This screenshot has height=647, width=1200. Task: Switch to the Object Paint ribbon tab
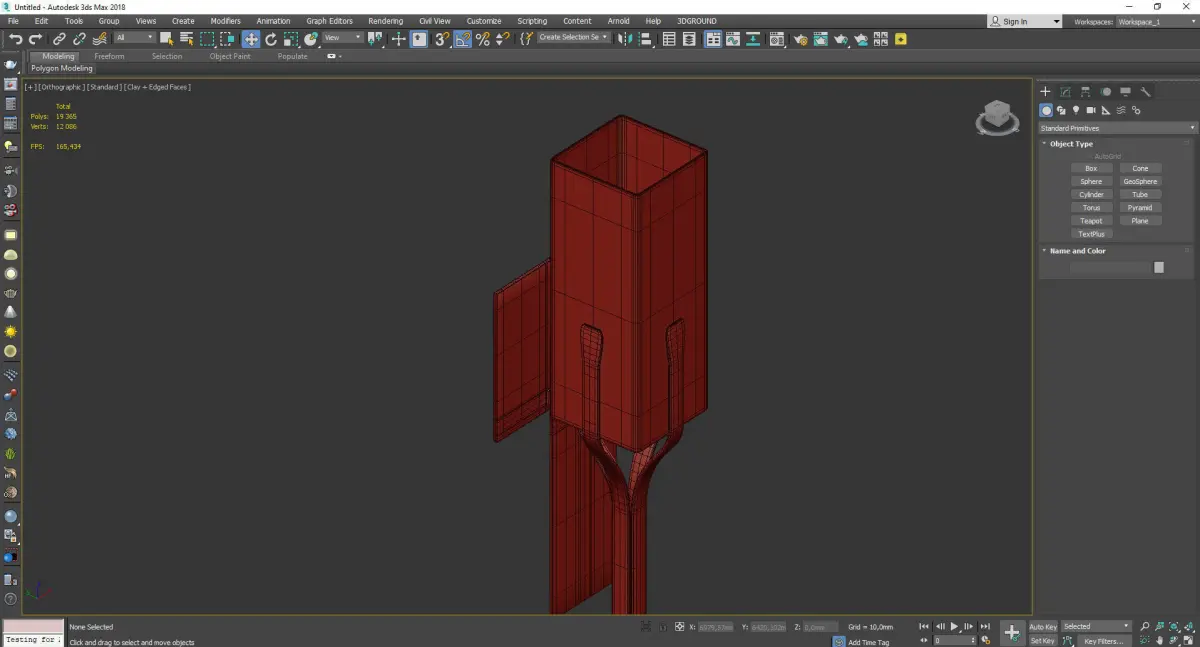(230, 57)
